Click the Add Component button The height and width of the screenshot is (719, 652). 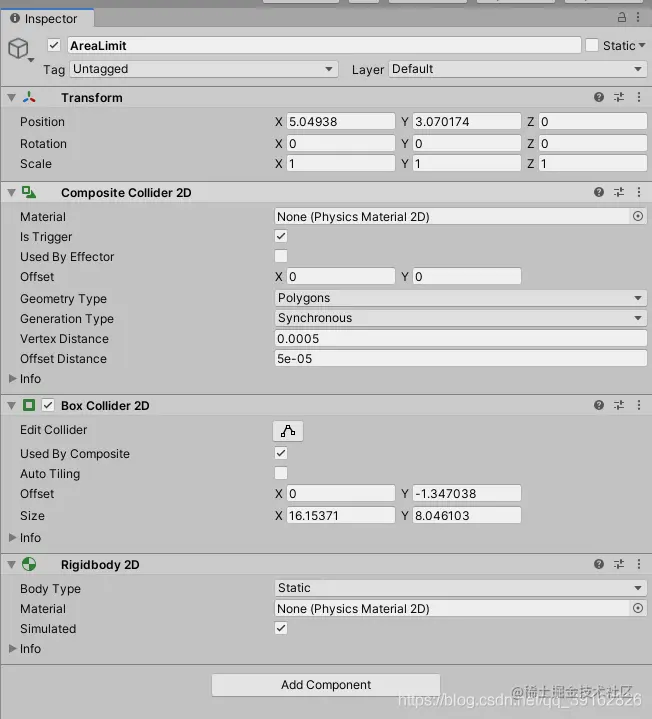(x=326, y=685)
